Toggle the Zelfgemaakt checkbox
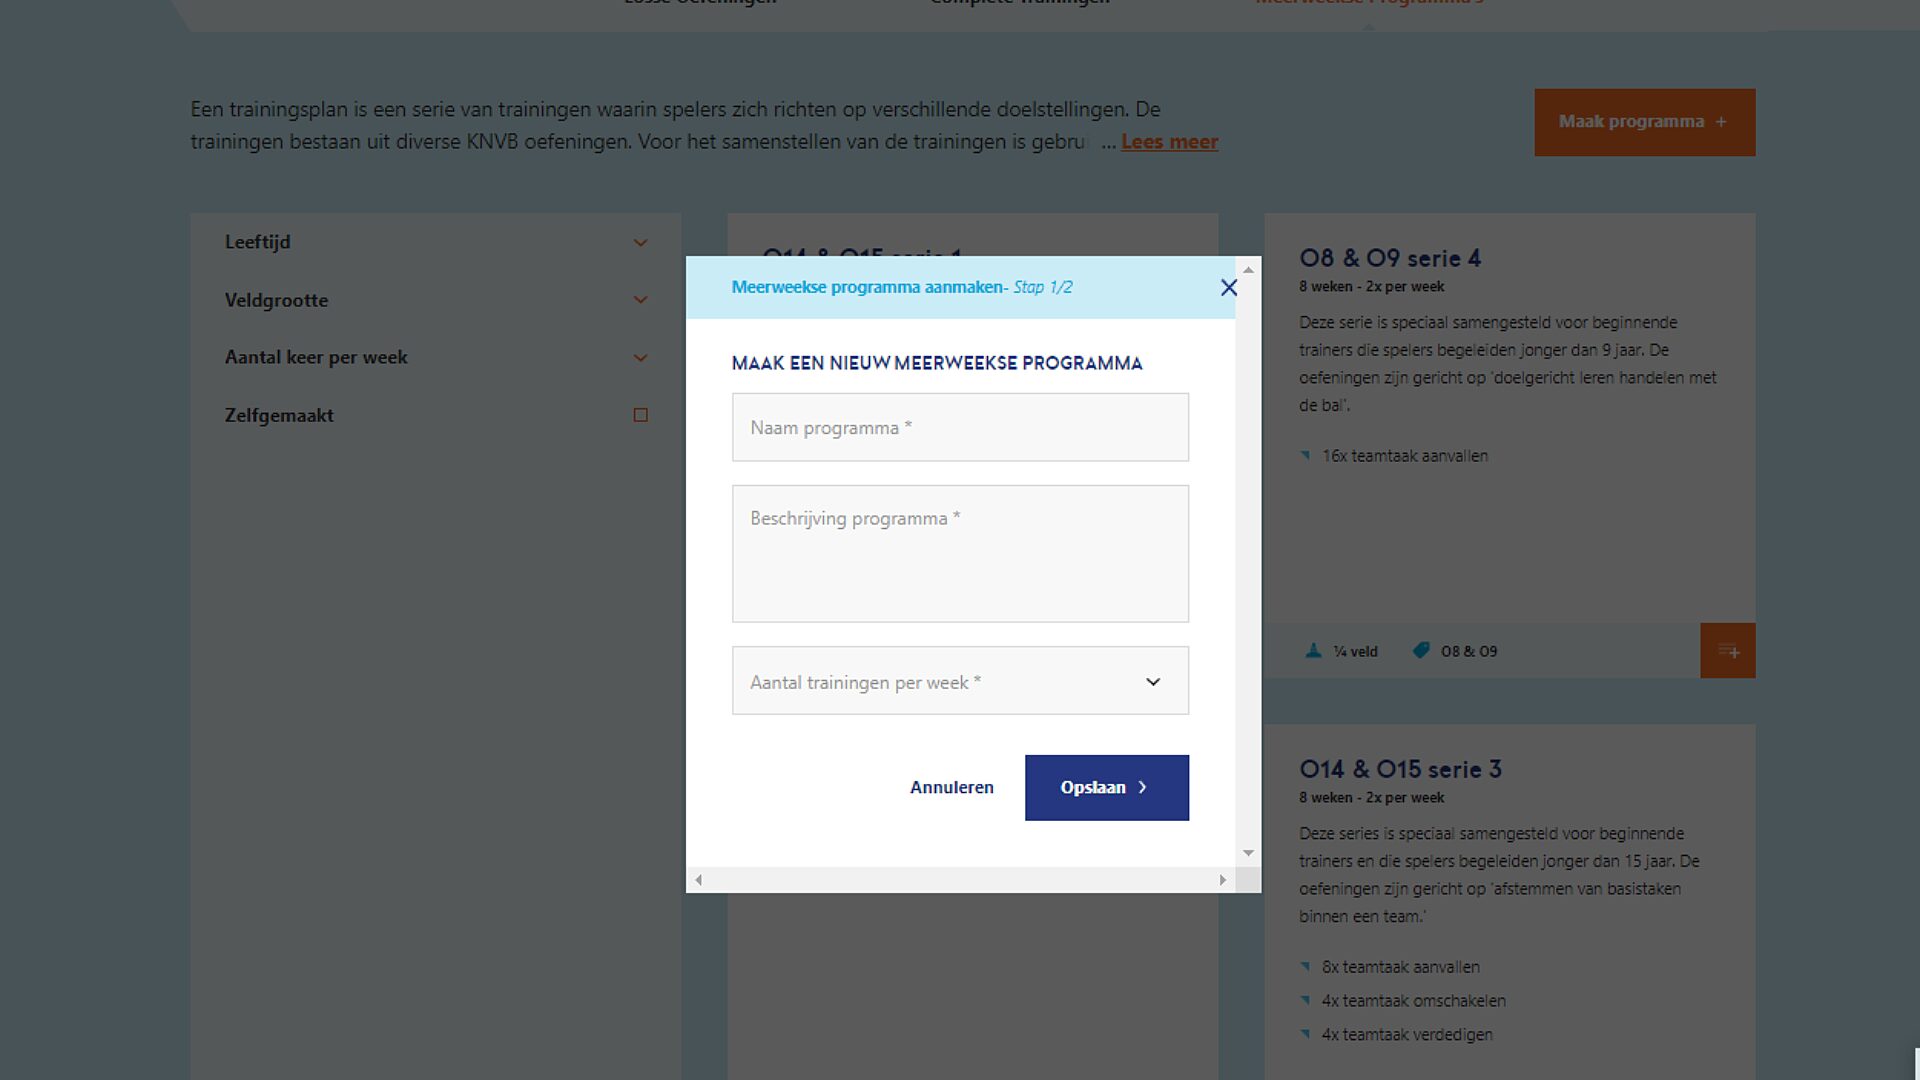Image resolution: width=1920 pixels, height=1080 pixels. tap(640, 414)
